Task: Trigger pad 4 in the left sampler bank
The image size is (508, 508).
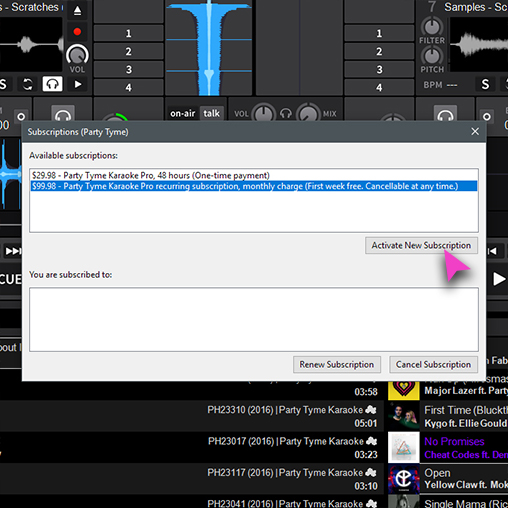Action: [x=129, y=87]
